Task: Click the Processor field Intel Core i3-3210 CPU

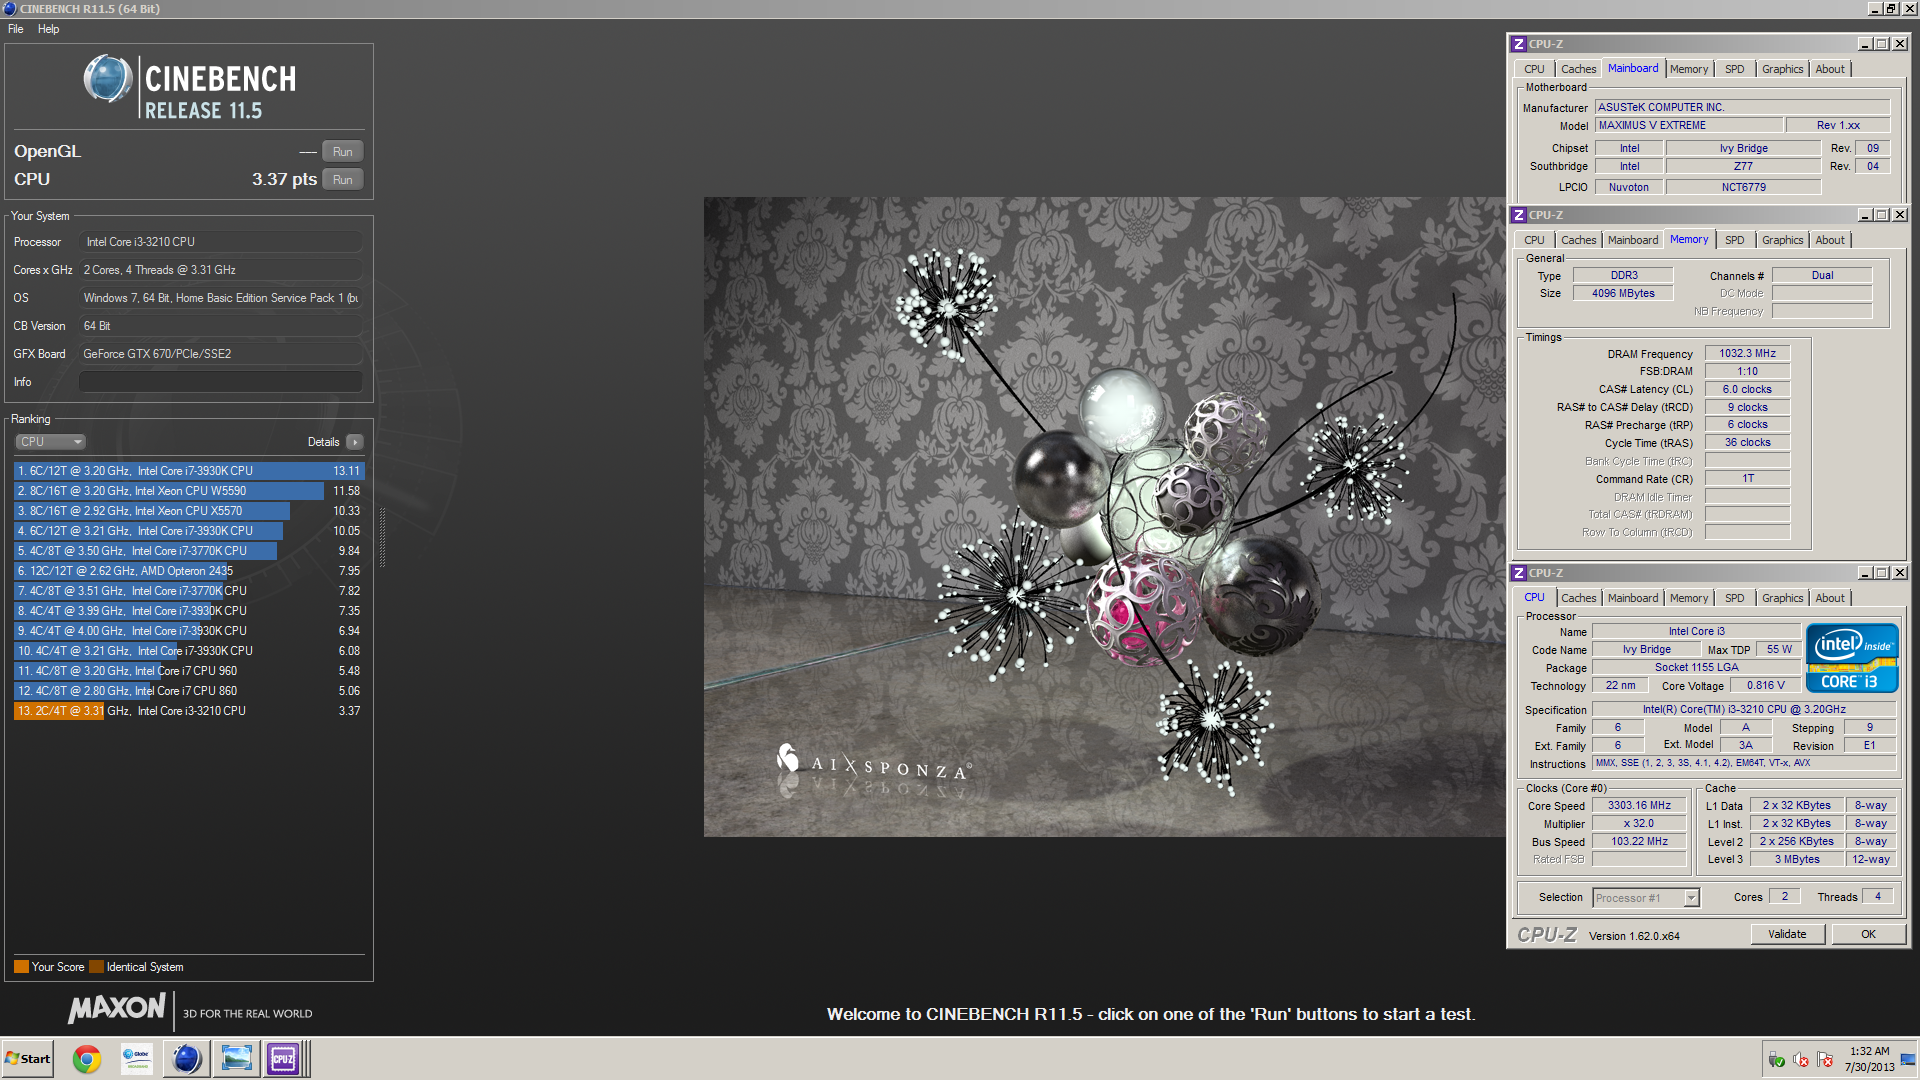Action: (x=220, y=242)
